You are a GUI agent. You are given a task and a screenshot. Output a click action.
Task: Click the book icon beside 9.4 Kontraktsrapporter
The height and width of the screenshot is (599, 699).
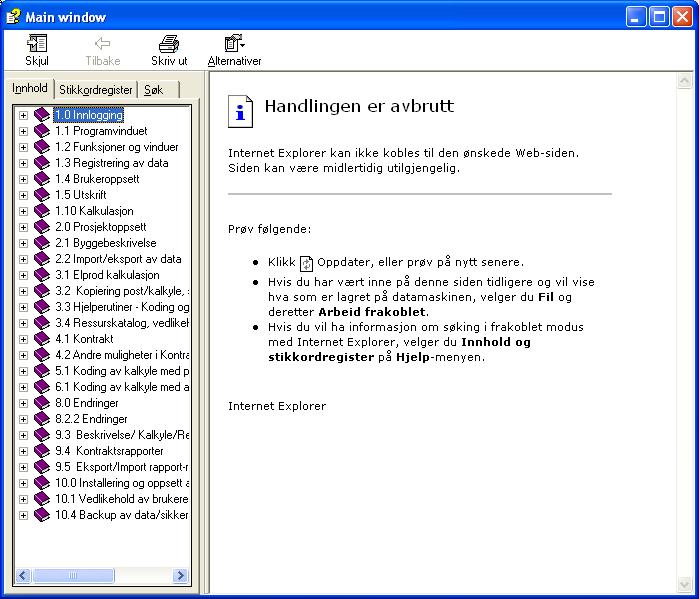click(x=42, y=451)
